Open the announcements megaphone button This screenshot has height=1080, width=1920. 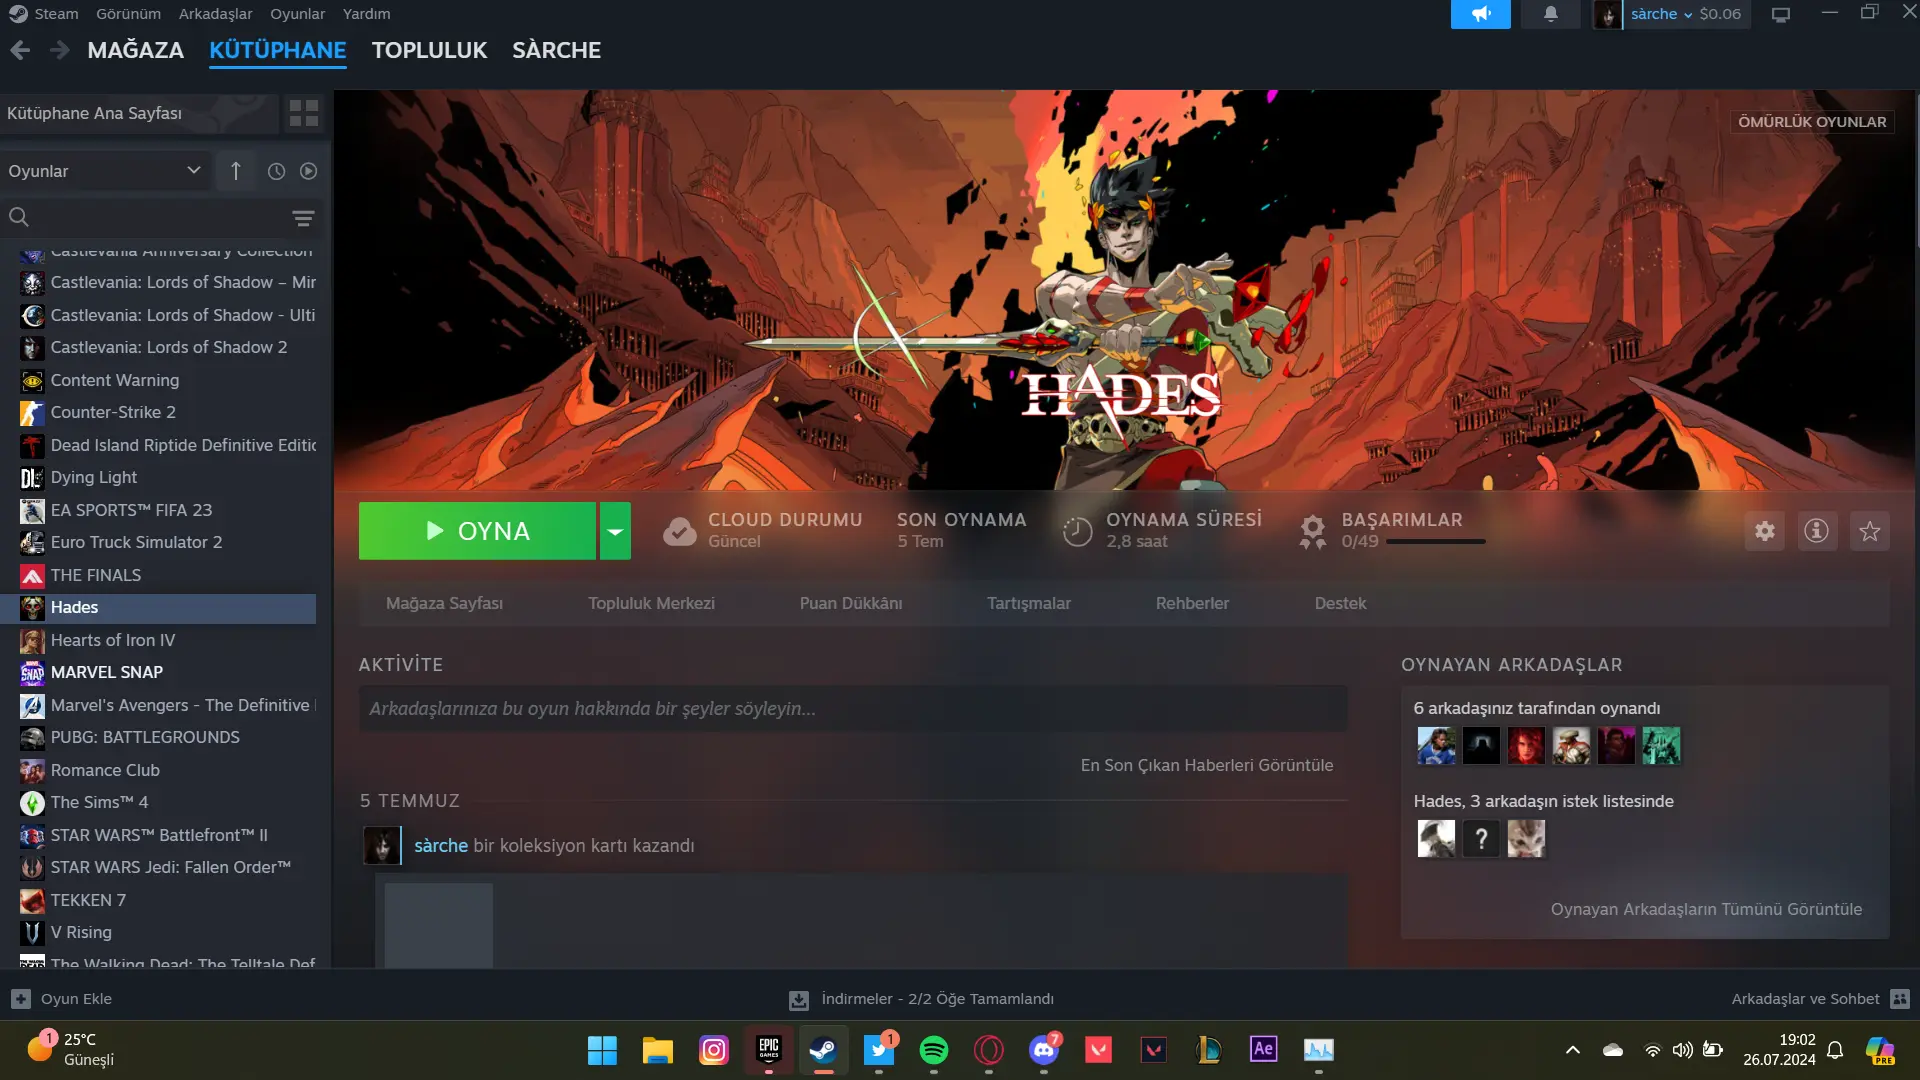pyautogui.click(x=1480, y=14)
